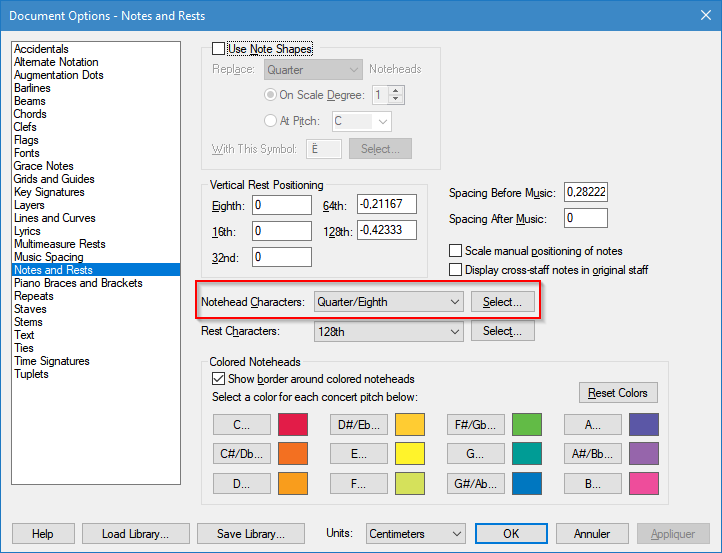This screenshot has width=722, height=553.
Task: Toggle Show border around colored noteheads
Action: 219,379
